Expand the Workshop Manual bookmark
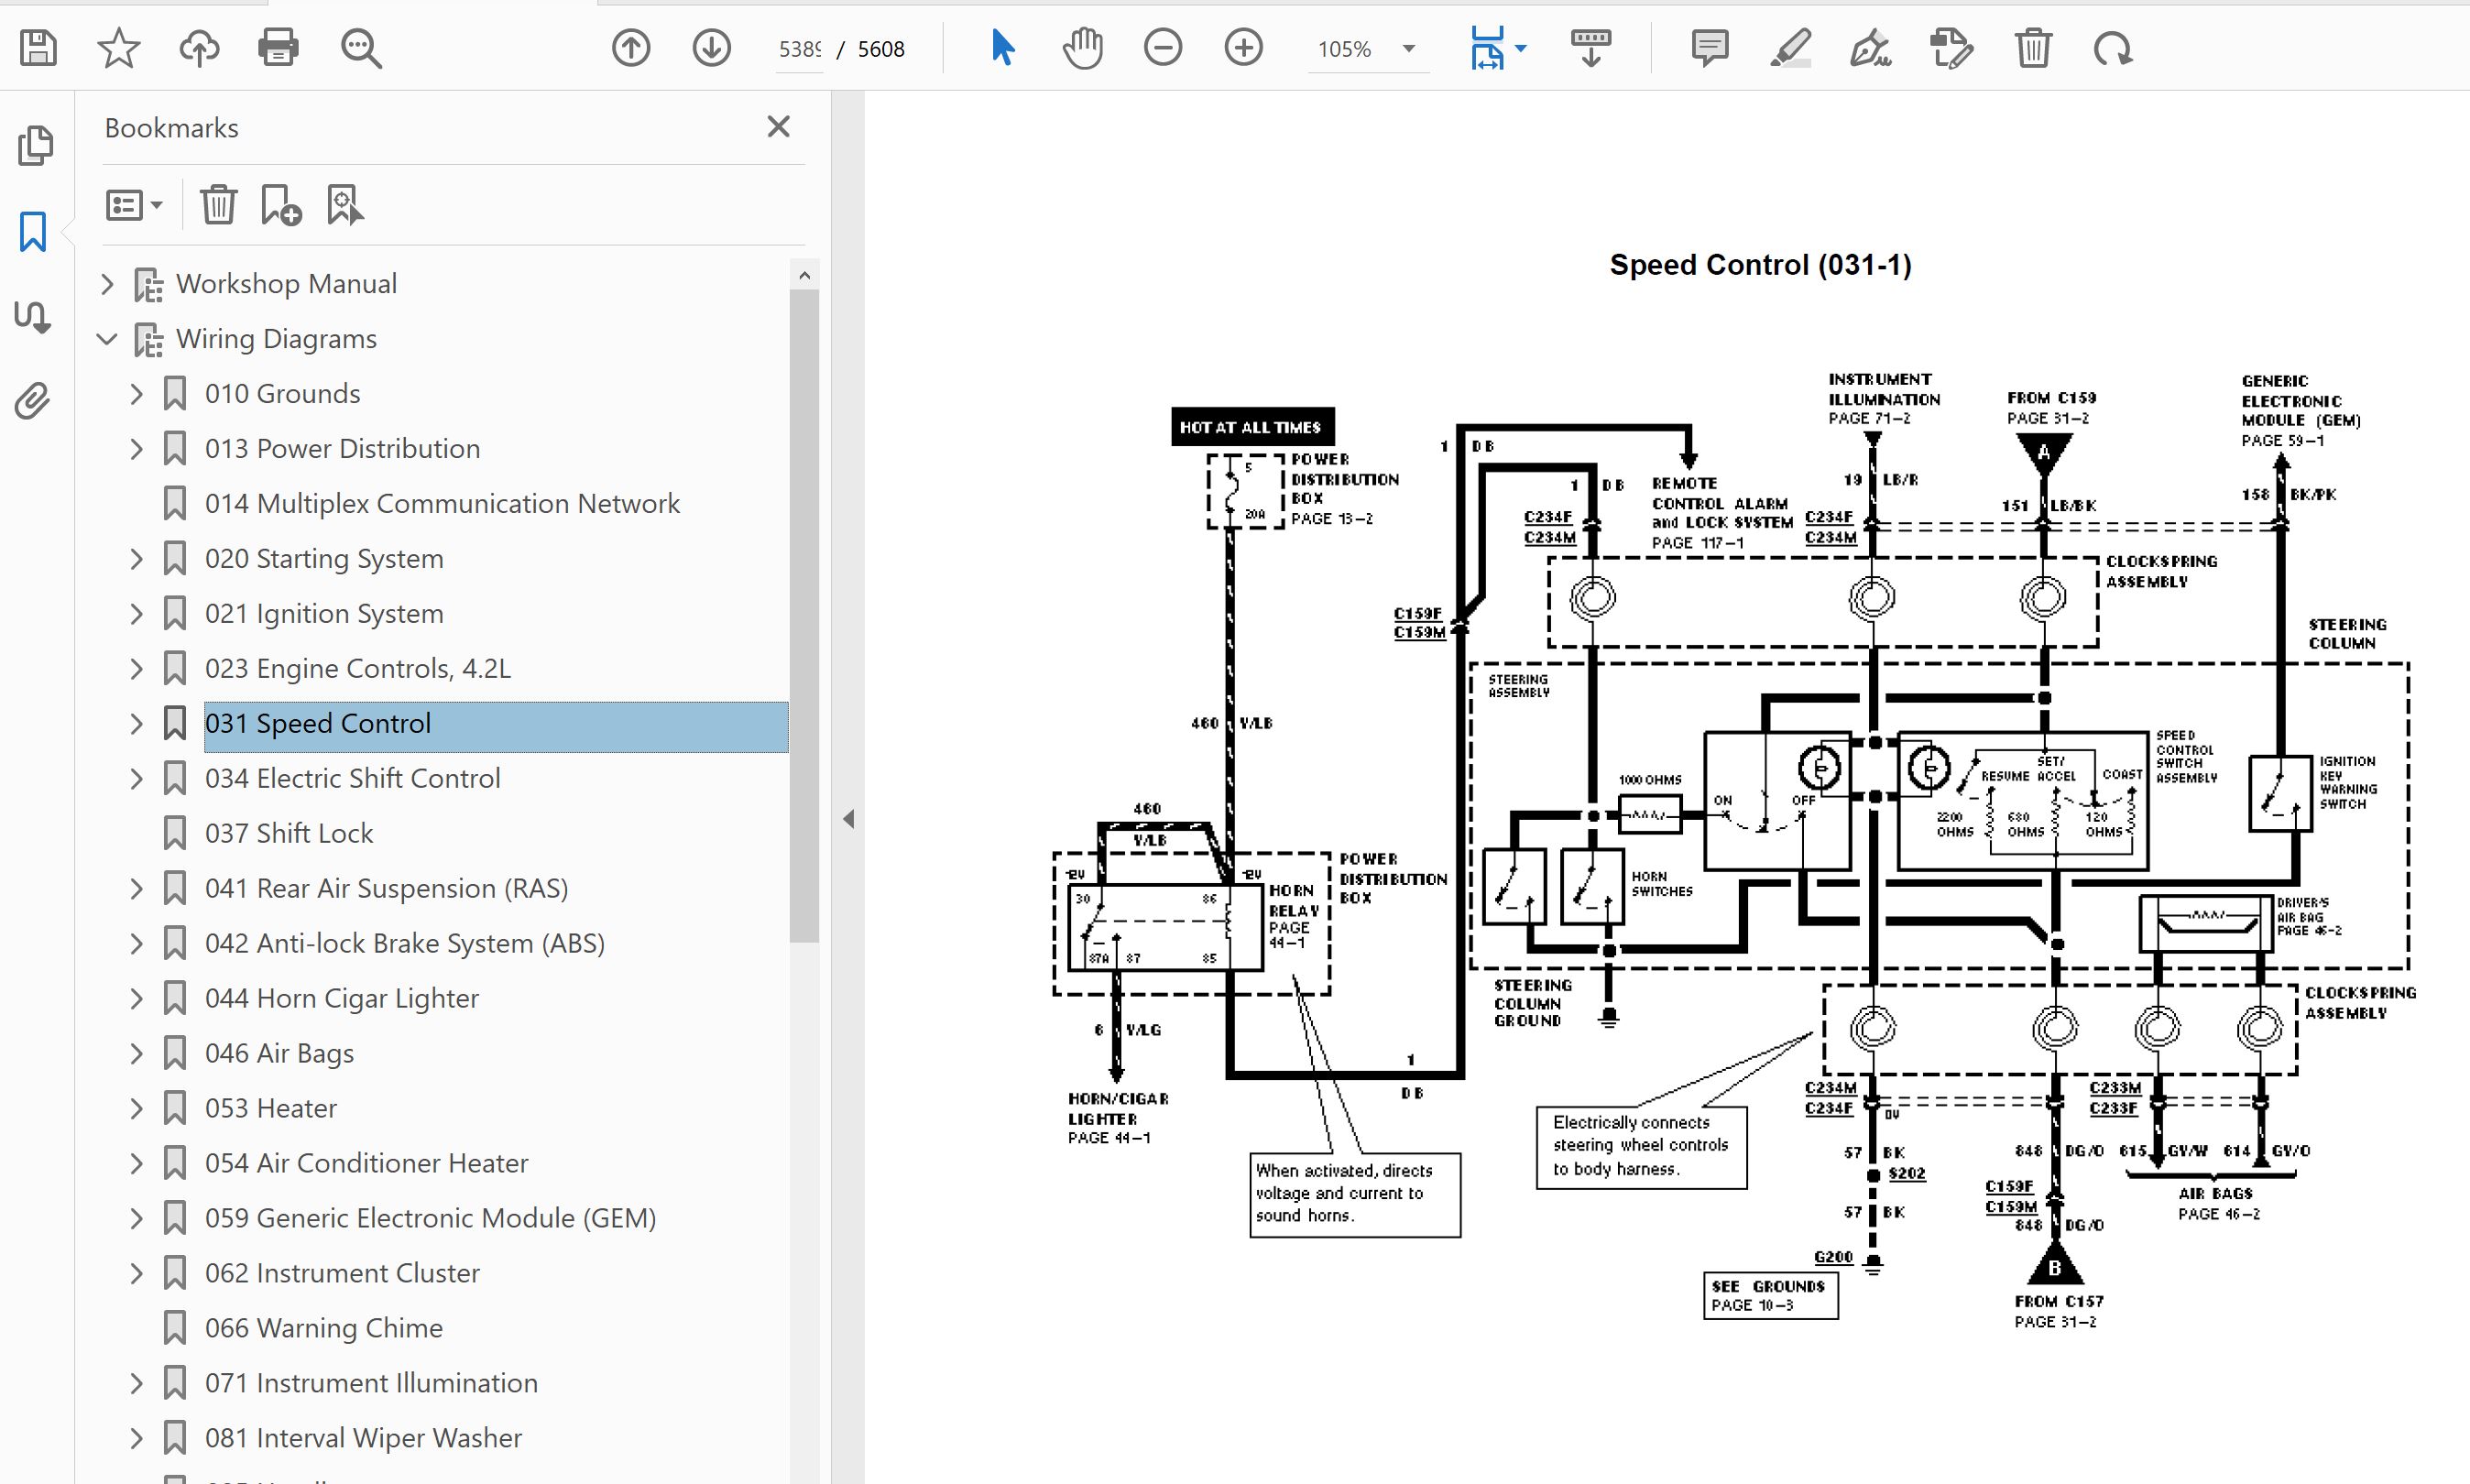2470x1484 pixels. (107, 284)
